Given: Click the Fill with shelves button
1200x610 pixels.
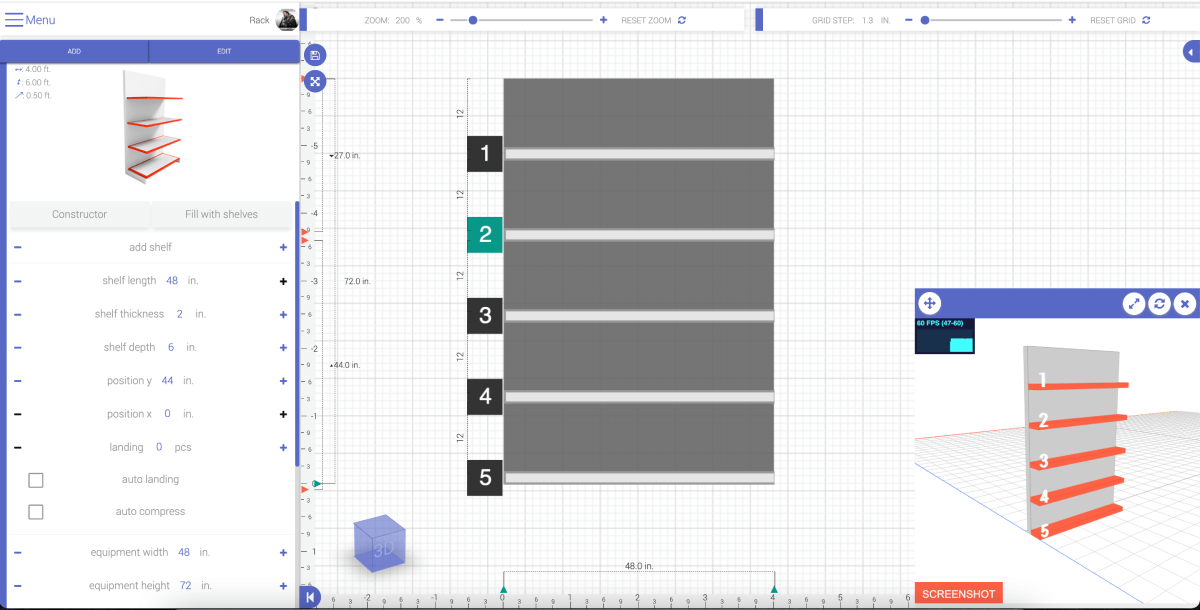Looking at the screenshot, I should tap(224, 214).
